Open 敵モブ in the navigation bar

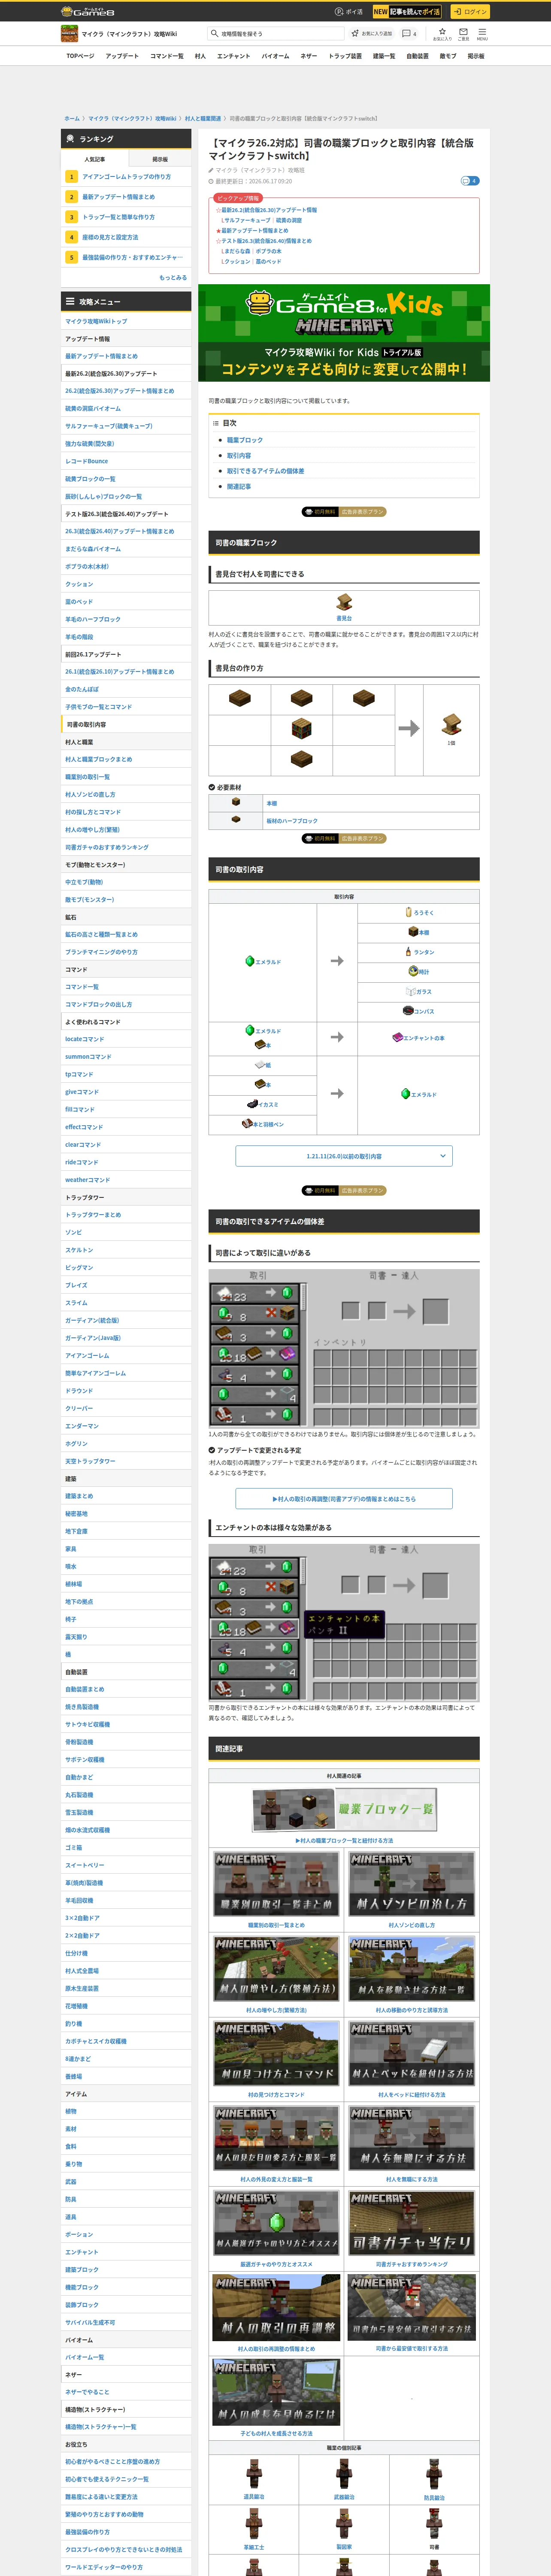(x=448, y=56)
